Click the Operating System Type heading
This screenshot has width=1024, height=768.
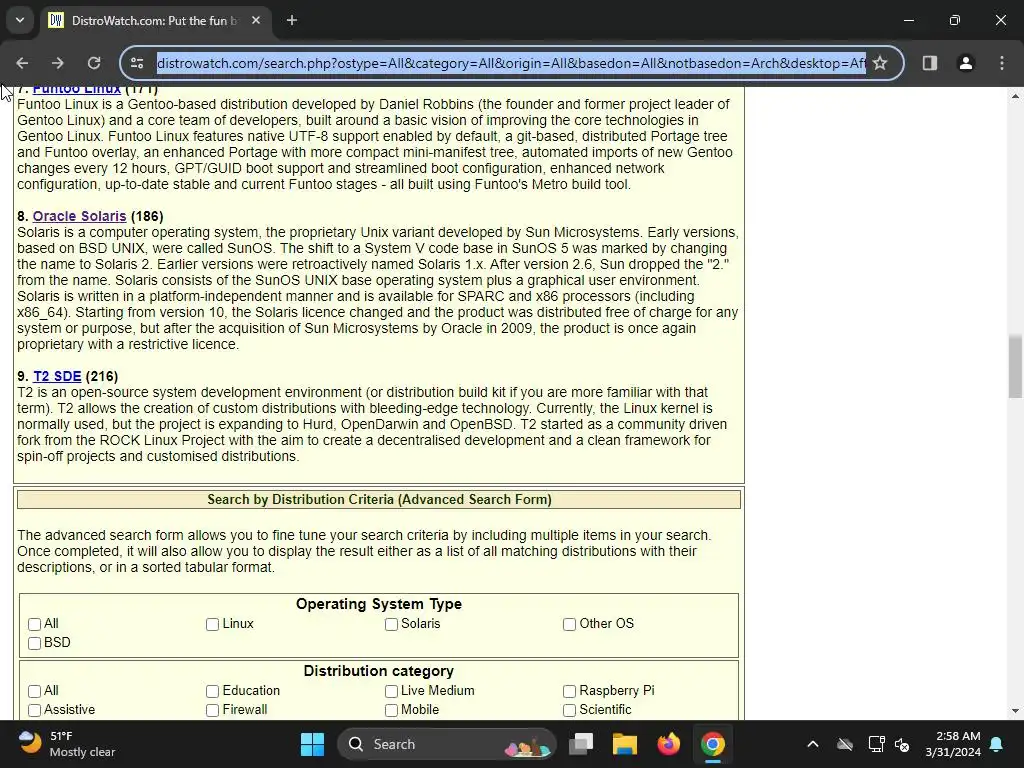tap(379, 604)
